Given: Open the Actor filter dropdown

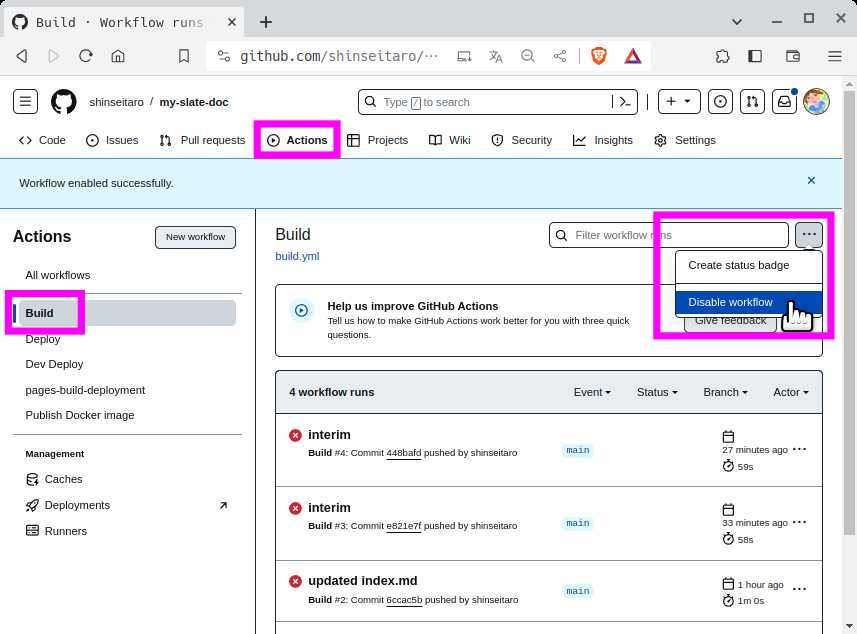Looking at the screenshot, I should tap(790, 392).
